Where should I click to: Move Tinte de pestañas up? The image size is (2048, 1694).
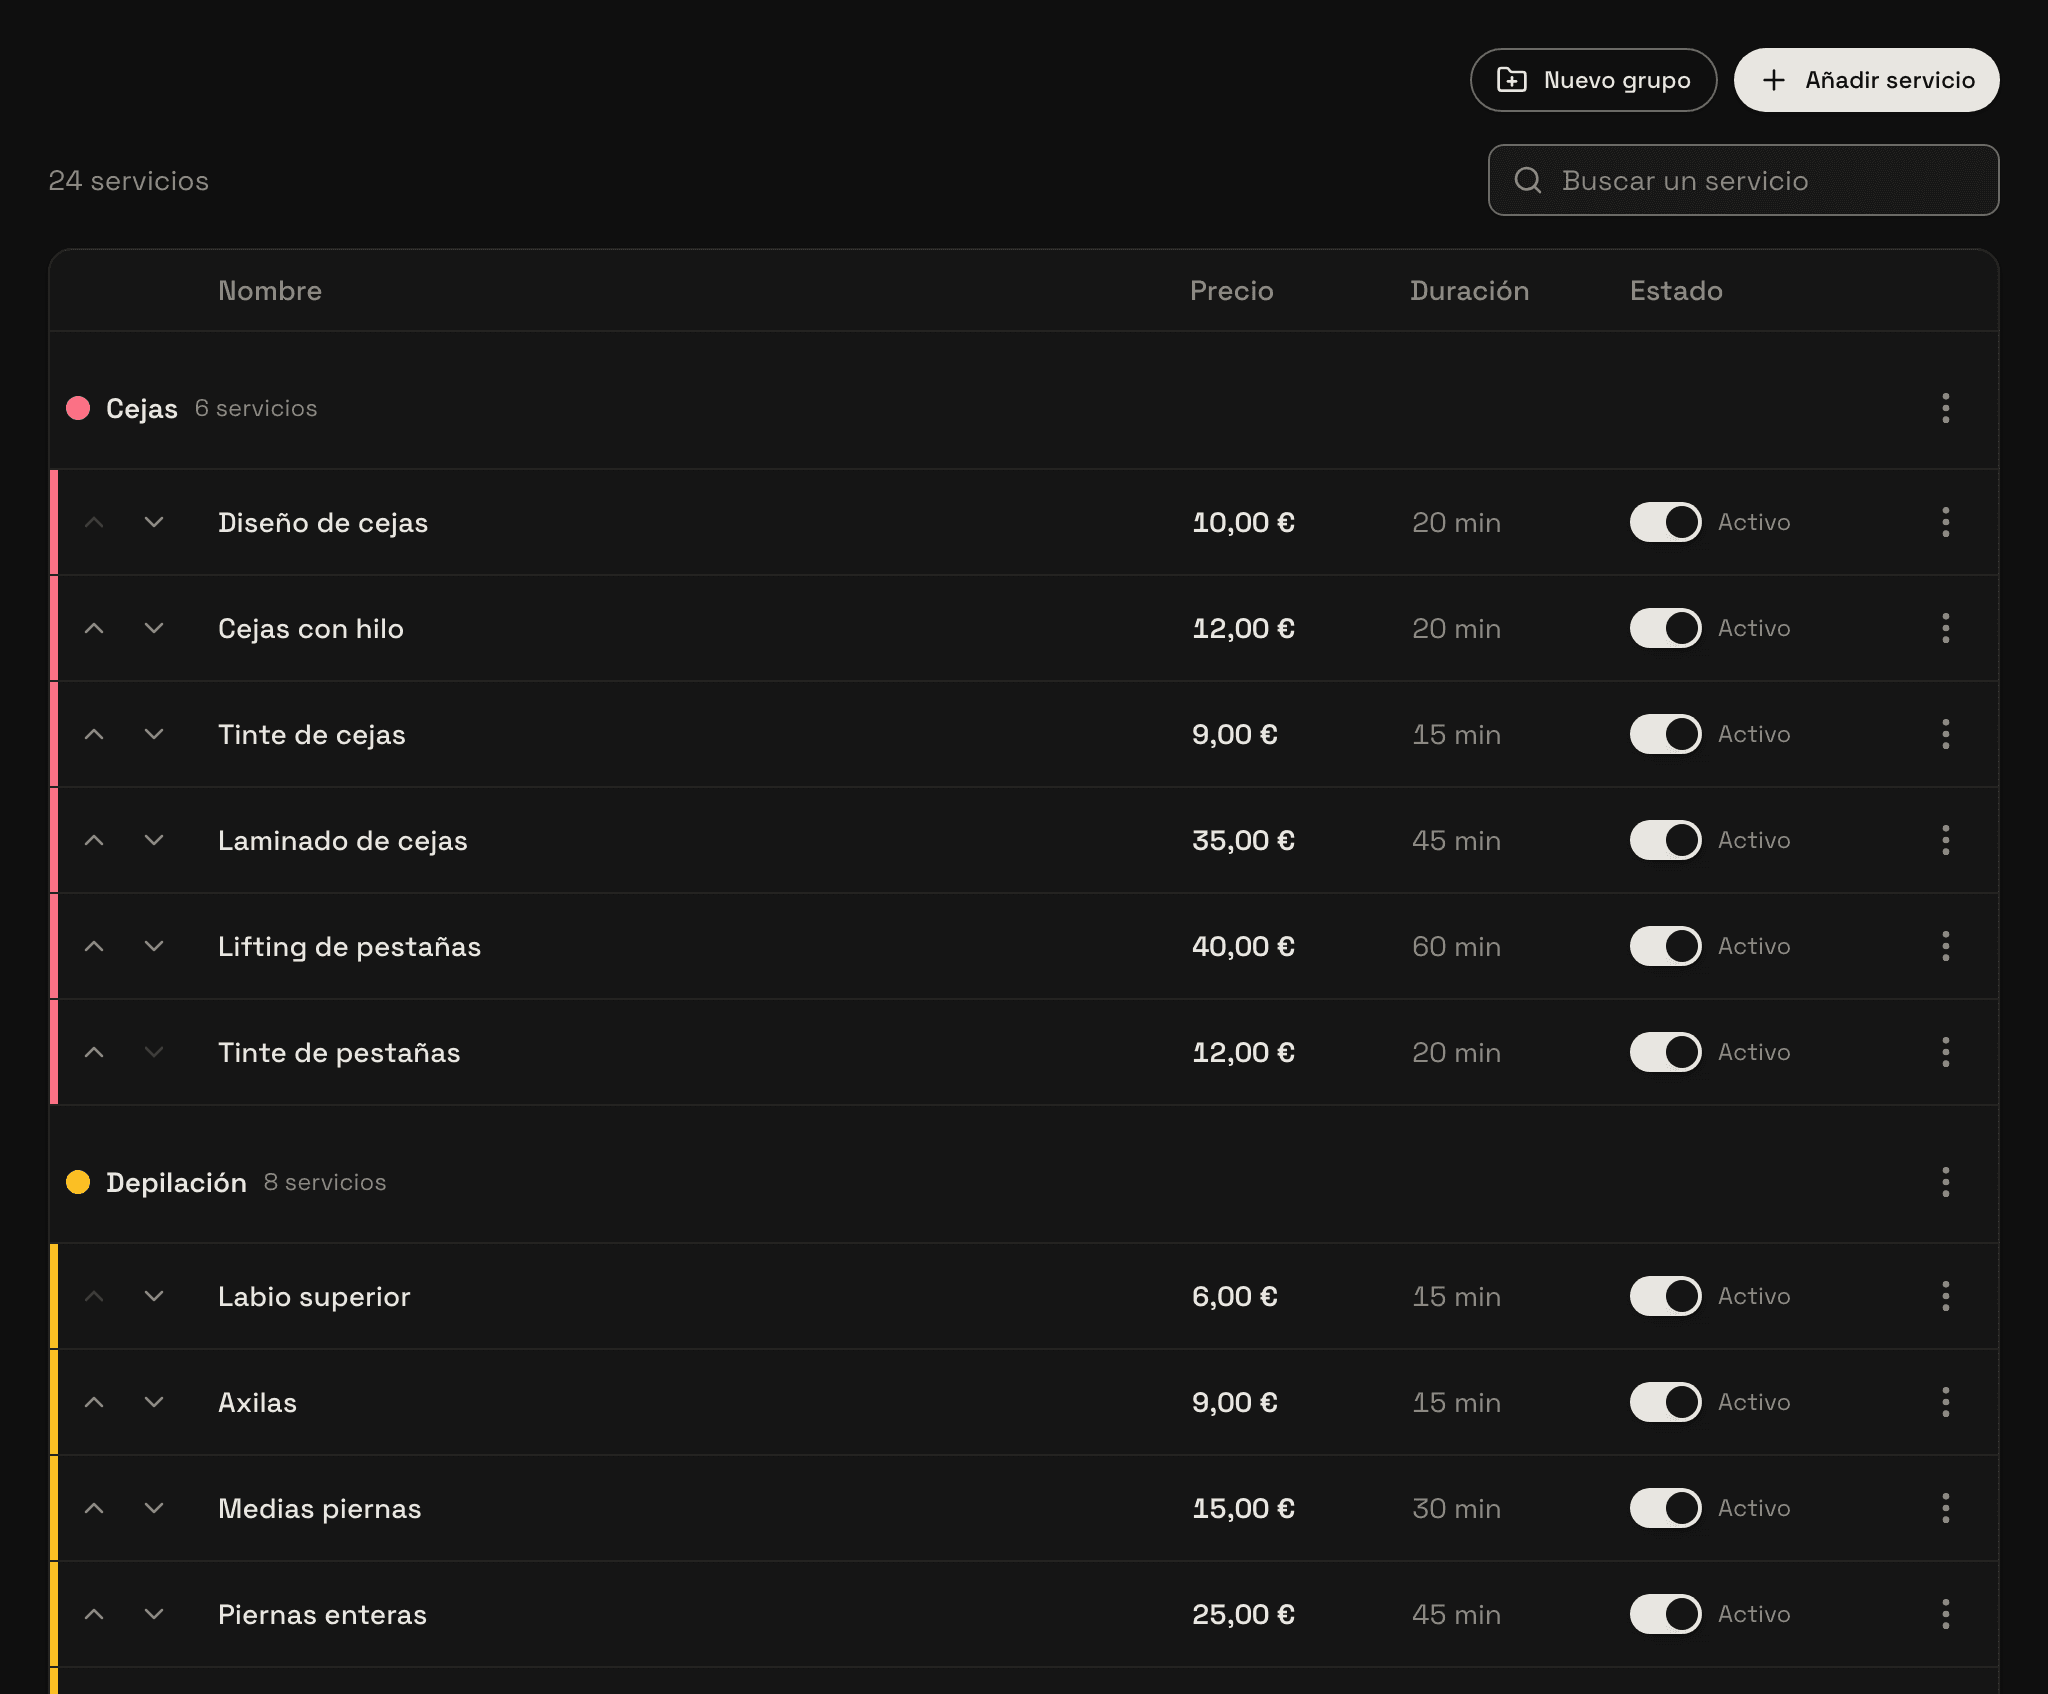[94, 1052]
